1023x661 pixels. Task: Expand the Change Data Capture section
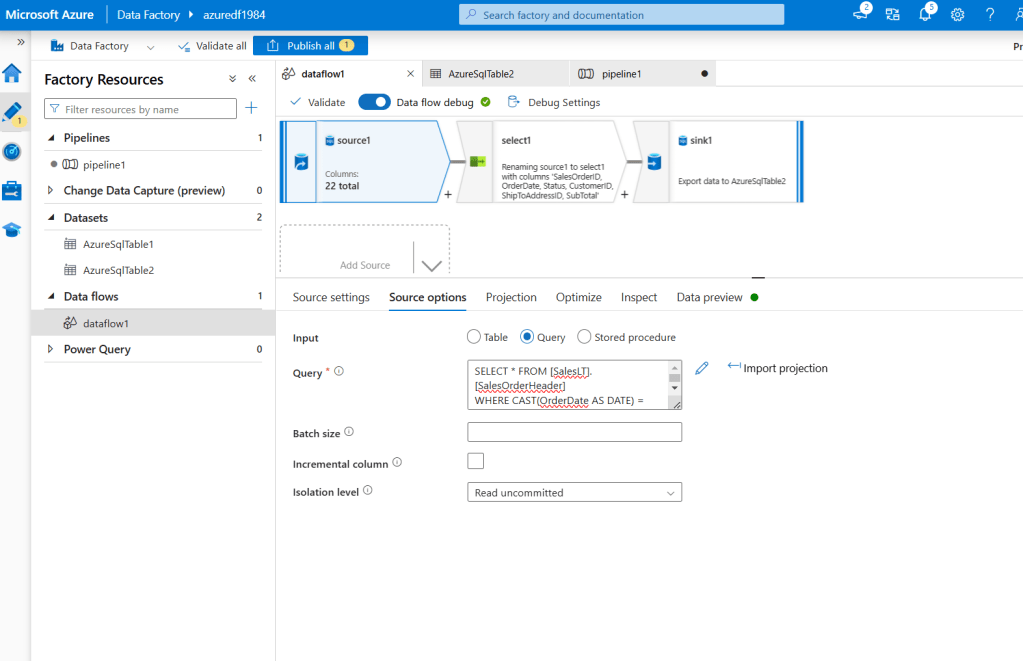coord(52,190)
